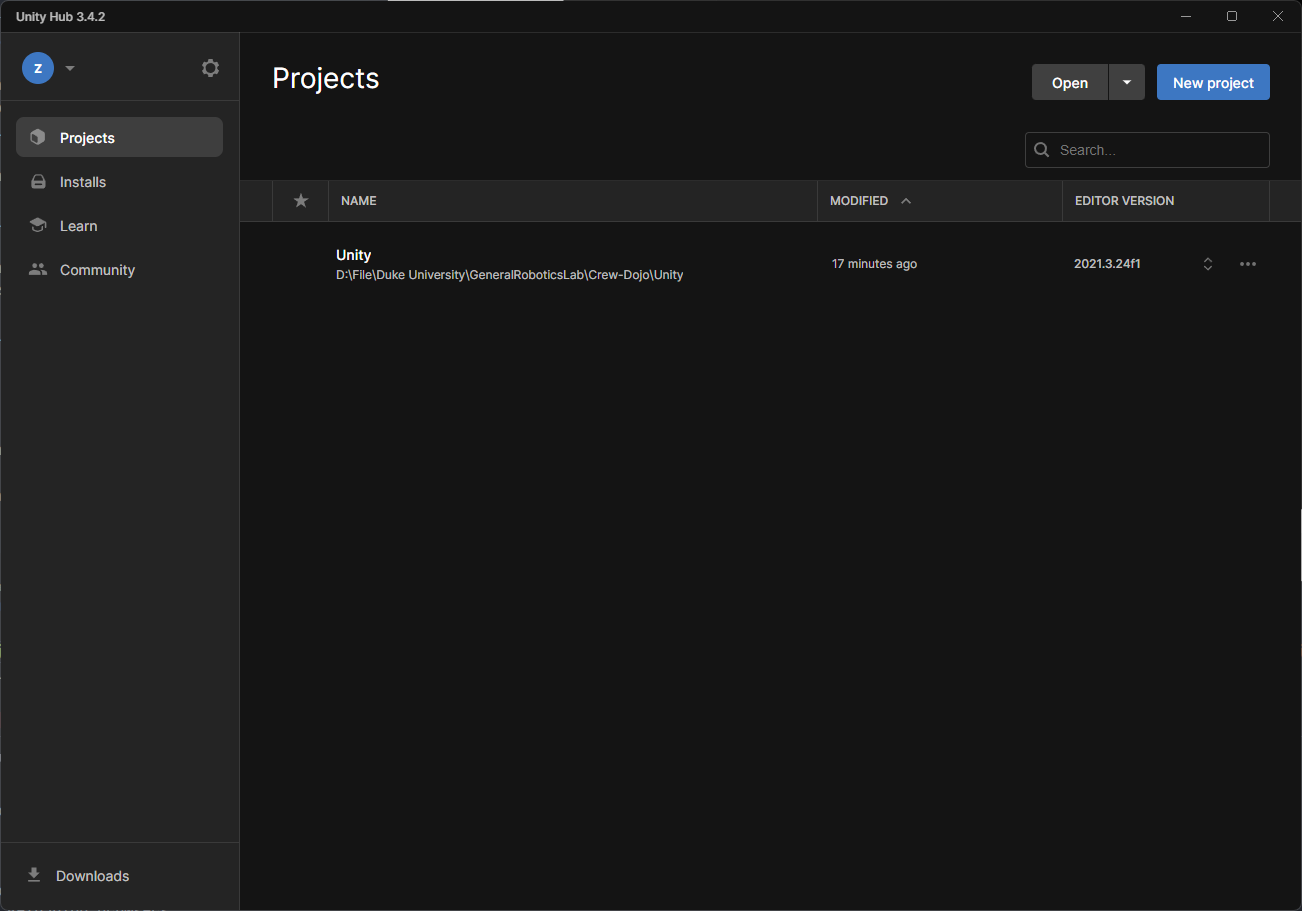Minimize the Unity Hub window

click(1186, 16)
